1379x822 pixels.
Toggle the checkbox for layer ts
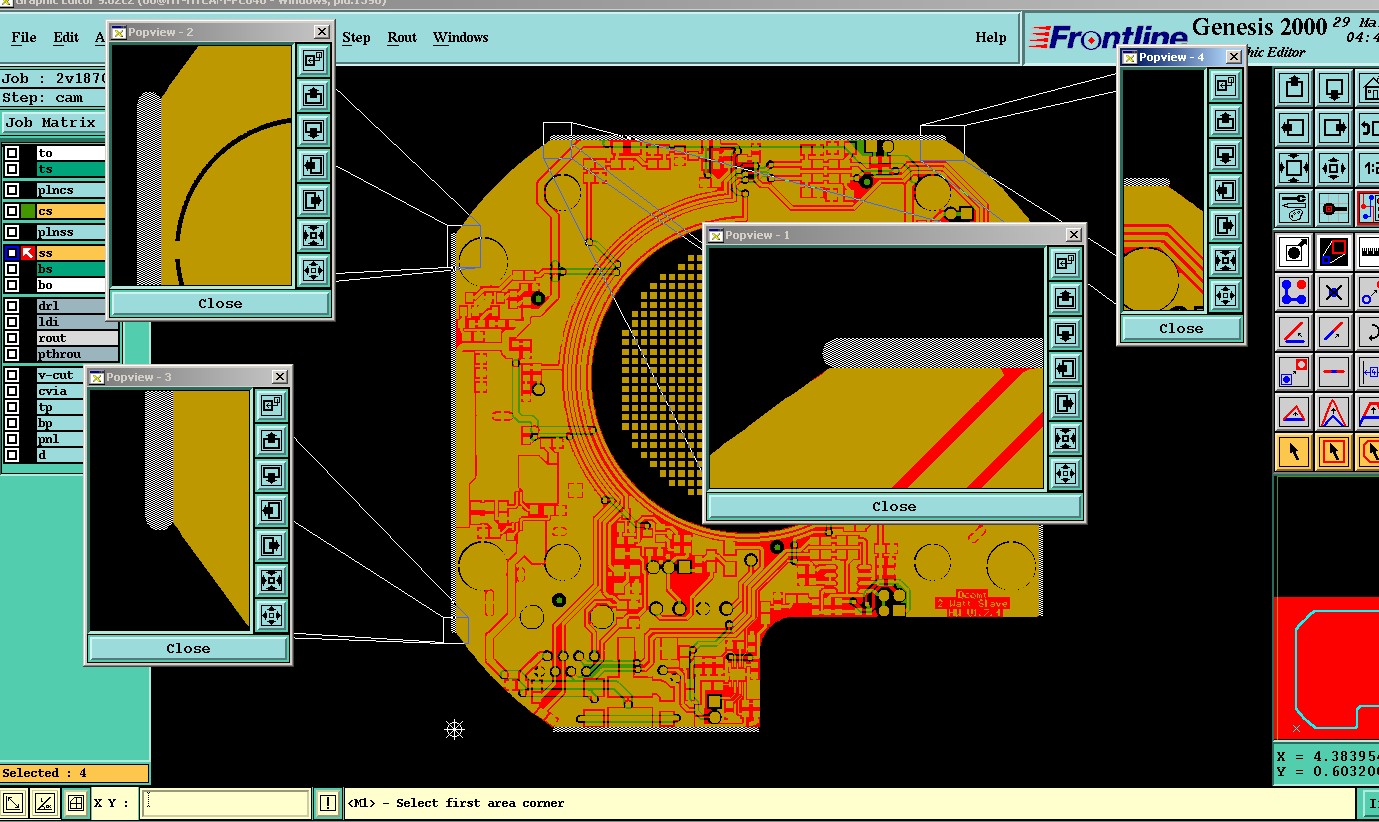click(x=12, y=169)
